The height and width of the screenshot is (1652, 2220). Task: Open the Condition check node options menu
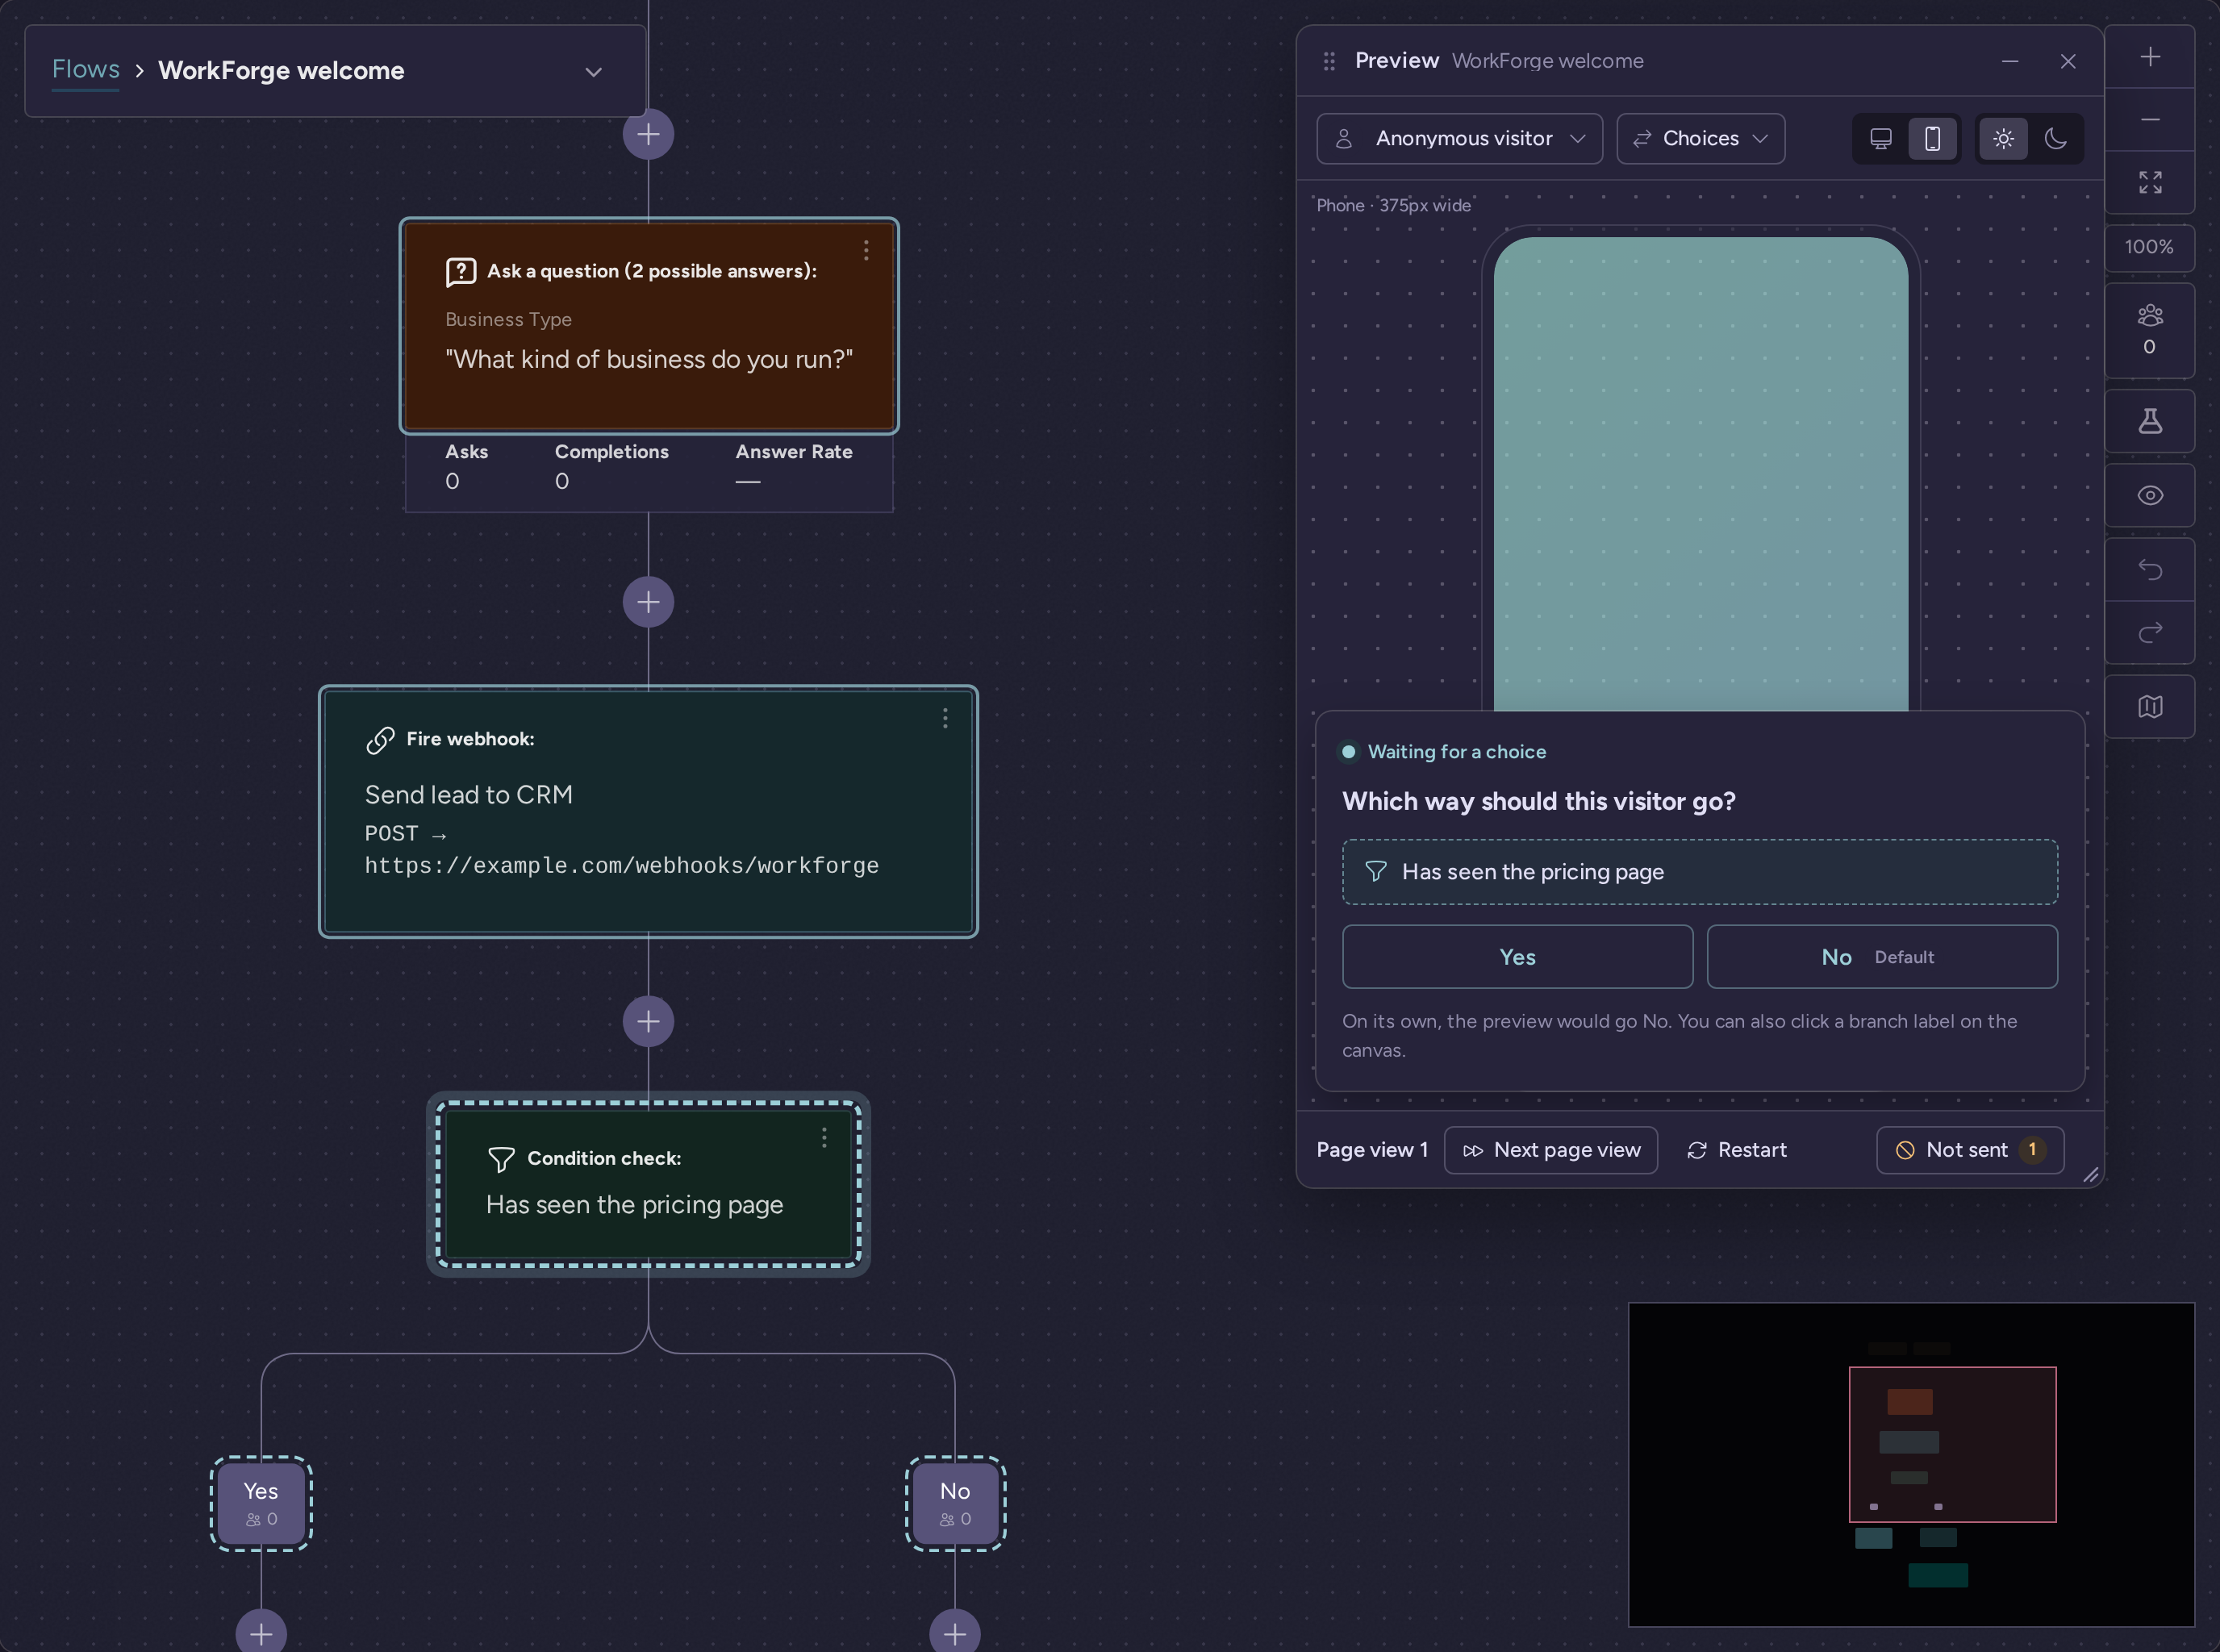click(x=824, y=1137)
